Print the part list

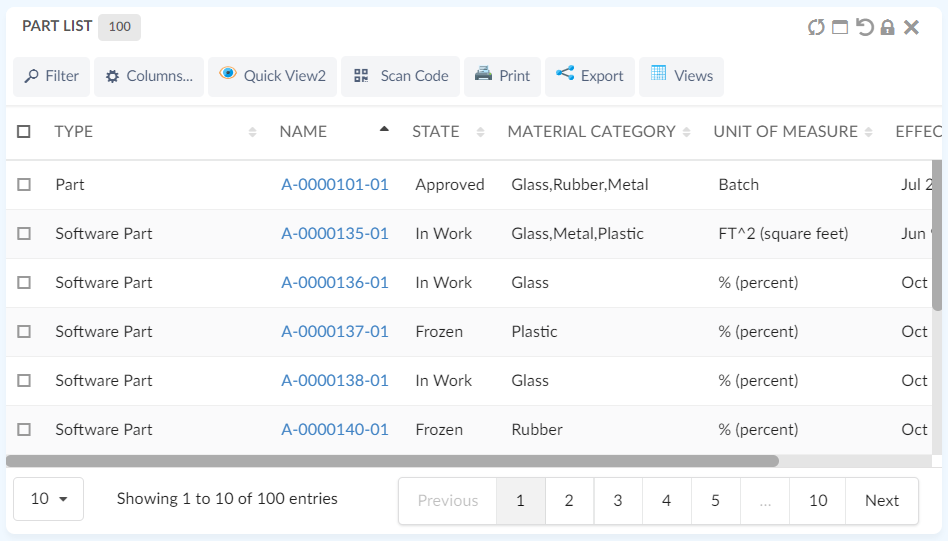[502, 76]
